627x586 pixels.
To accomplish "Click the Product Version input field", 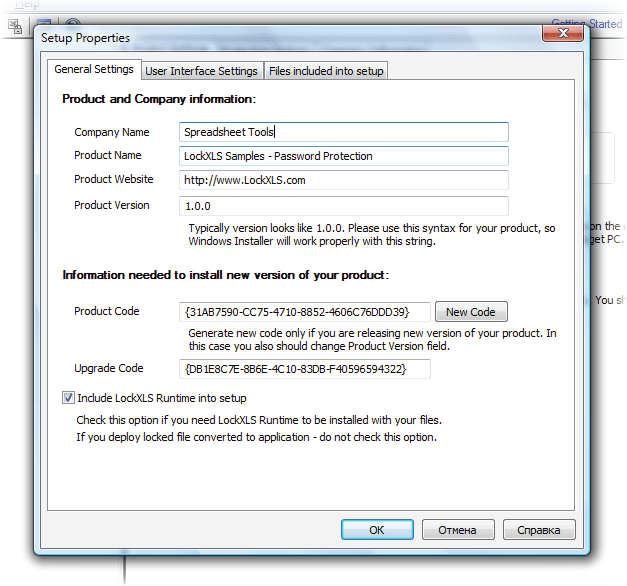I will tap(344, 206).
